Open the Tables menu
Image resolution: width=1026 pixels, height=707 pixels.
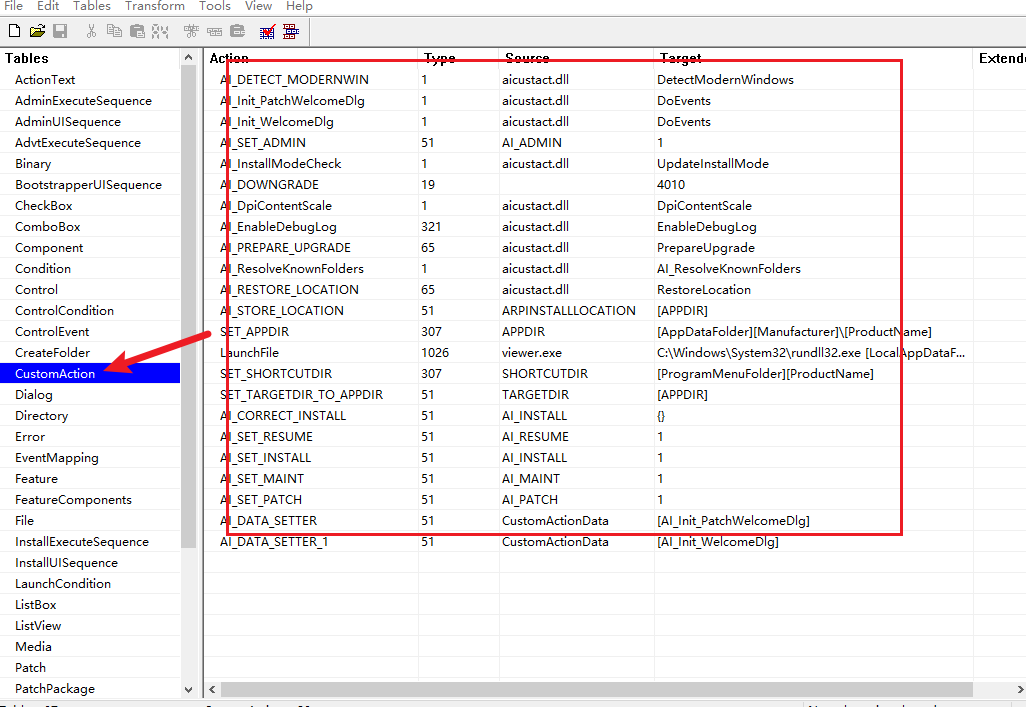(x=92, y=6)
